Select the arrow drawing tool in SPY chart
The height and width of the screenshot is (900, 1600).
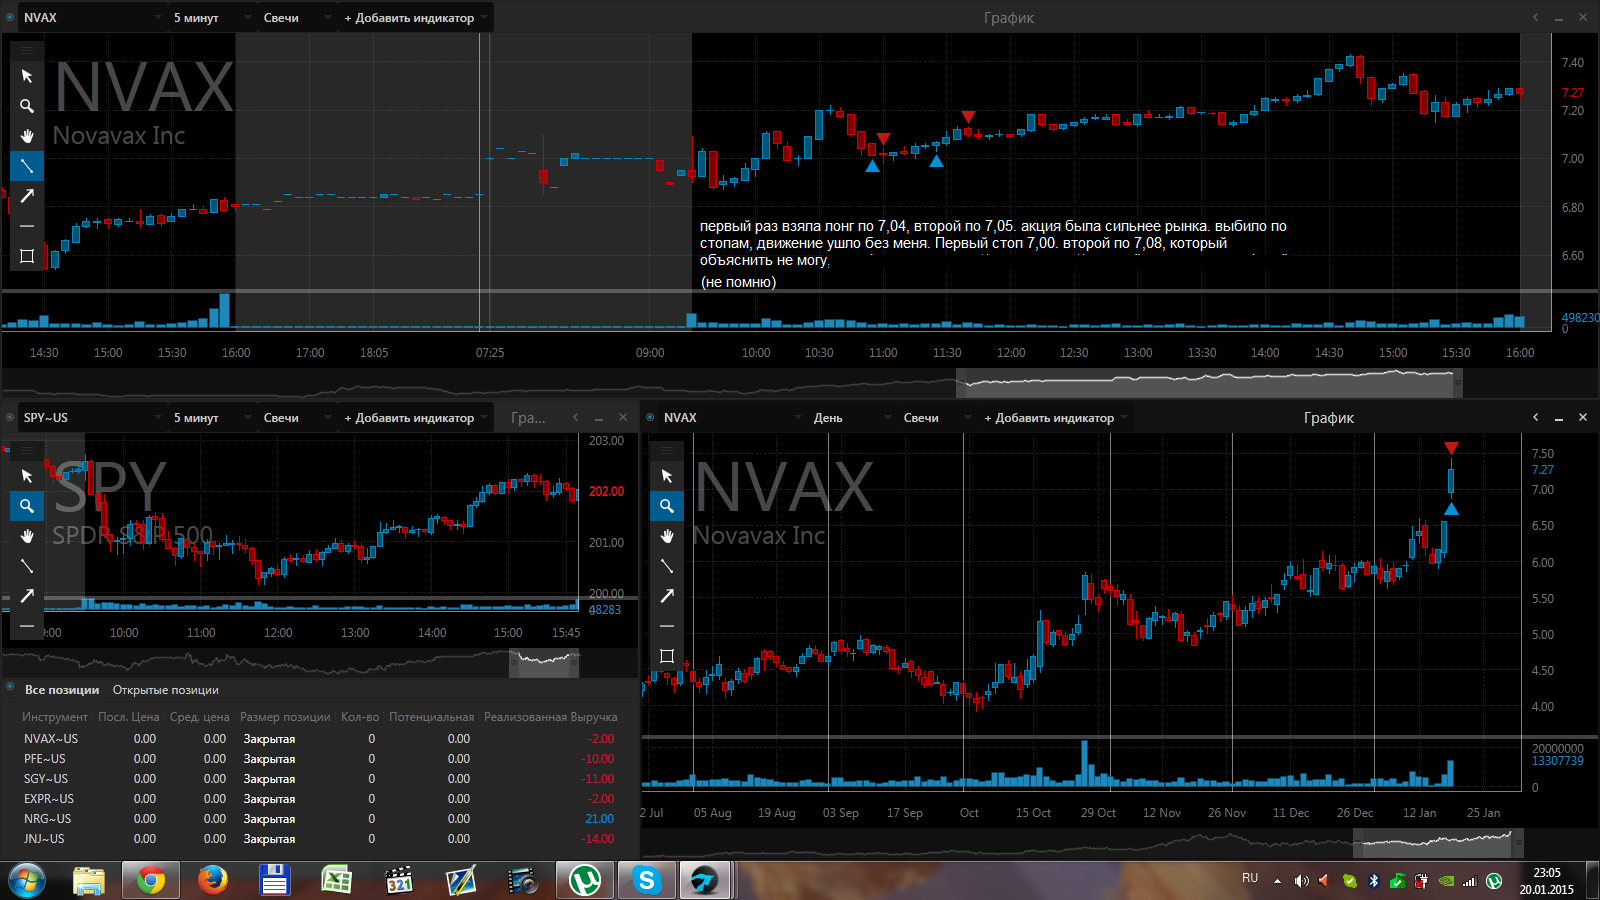tap(27, 596)
